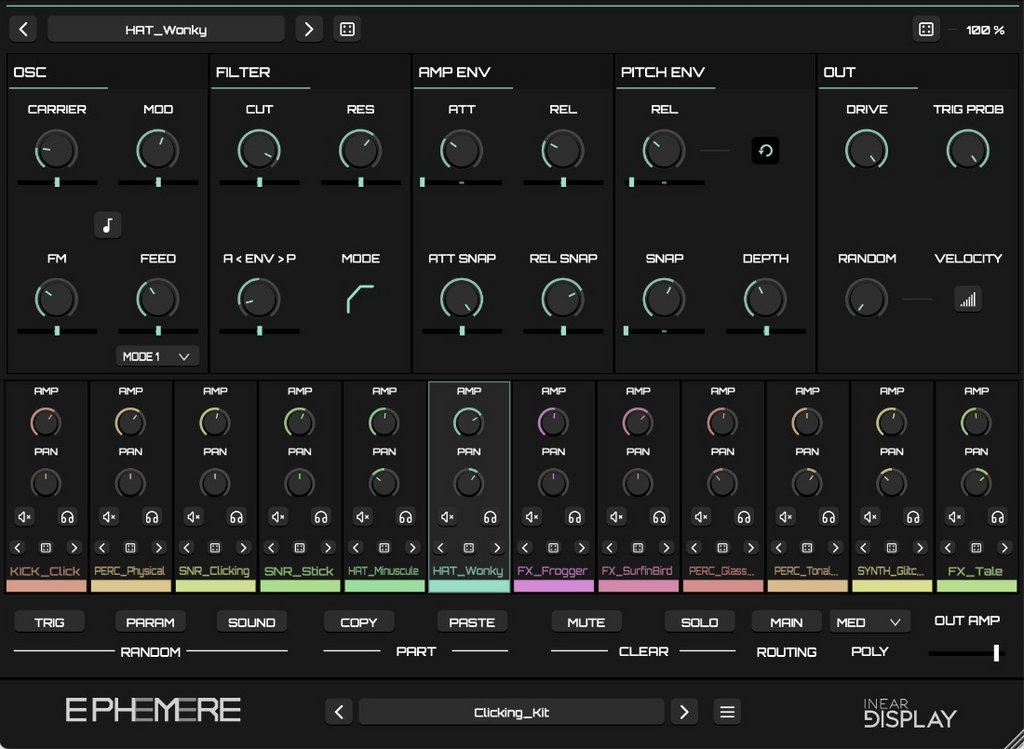Viewport: 1024px width, 749px height.
Task: Open the MODE 1 dropdown under FEED
Action: 157,357
